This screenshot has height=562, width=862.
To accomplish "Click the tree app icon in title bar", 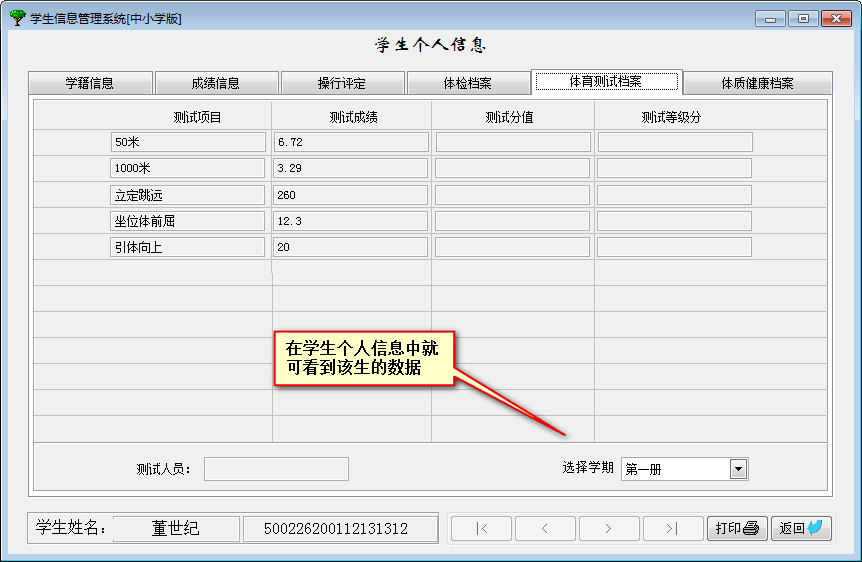I will [18, 18].
